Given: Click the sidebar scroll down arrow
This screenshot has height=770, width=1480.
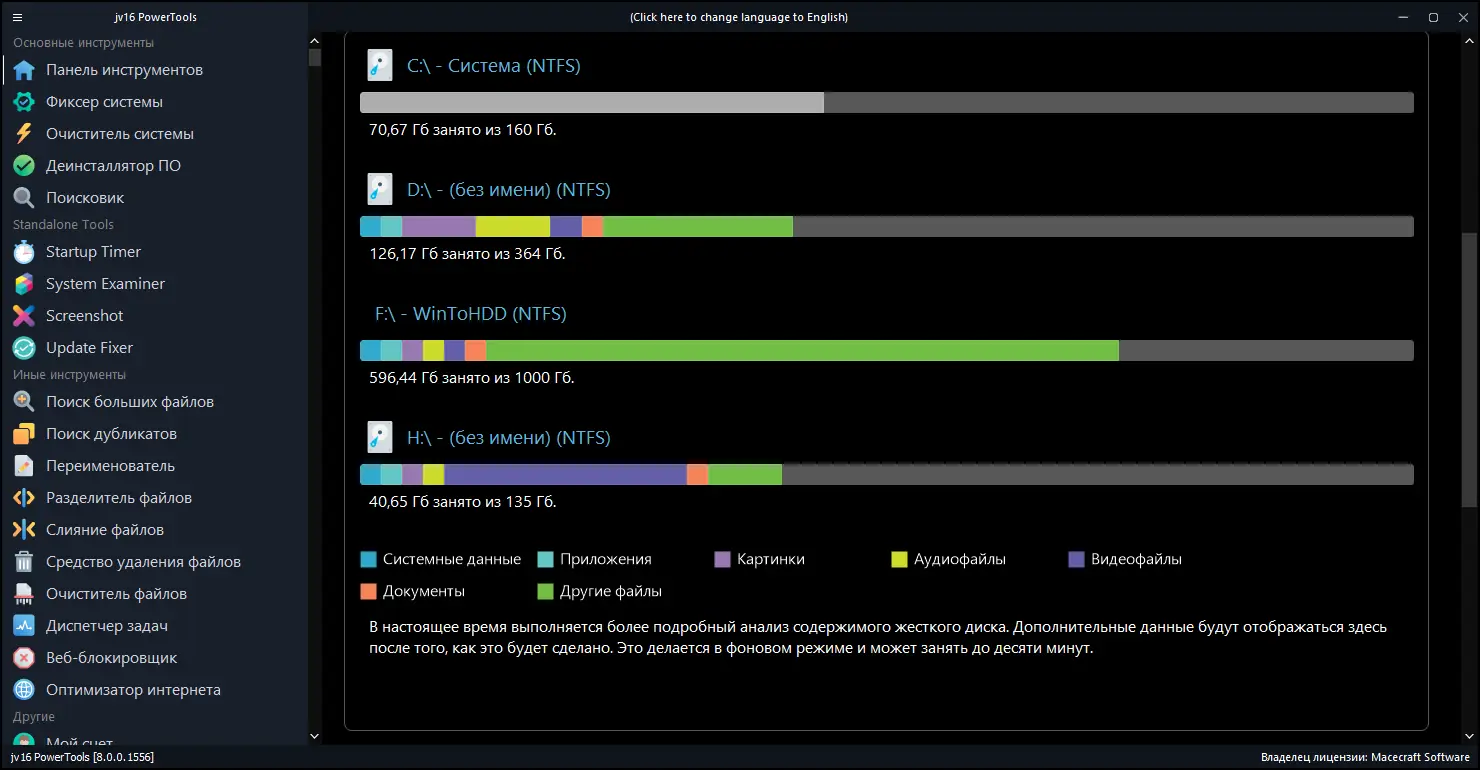Looking at the screenshot, I should 314,737.
